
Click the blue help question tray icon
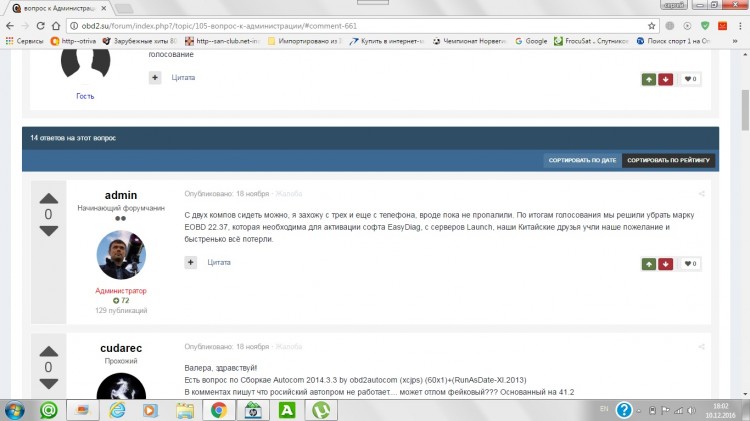click(624, 410)
